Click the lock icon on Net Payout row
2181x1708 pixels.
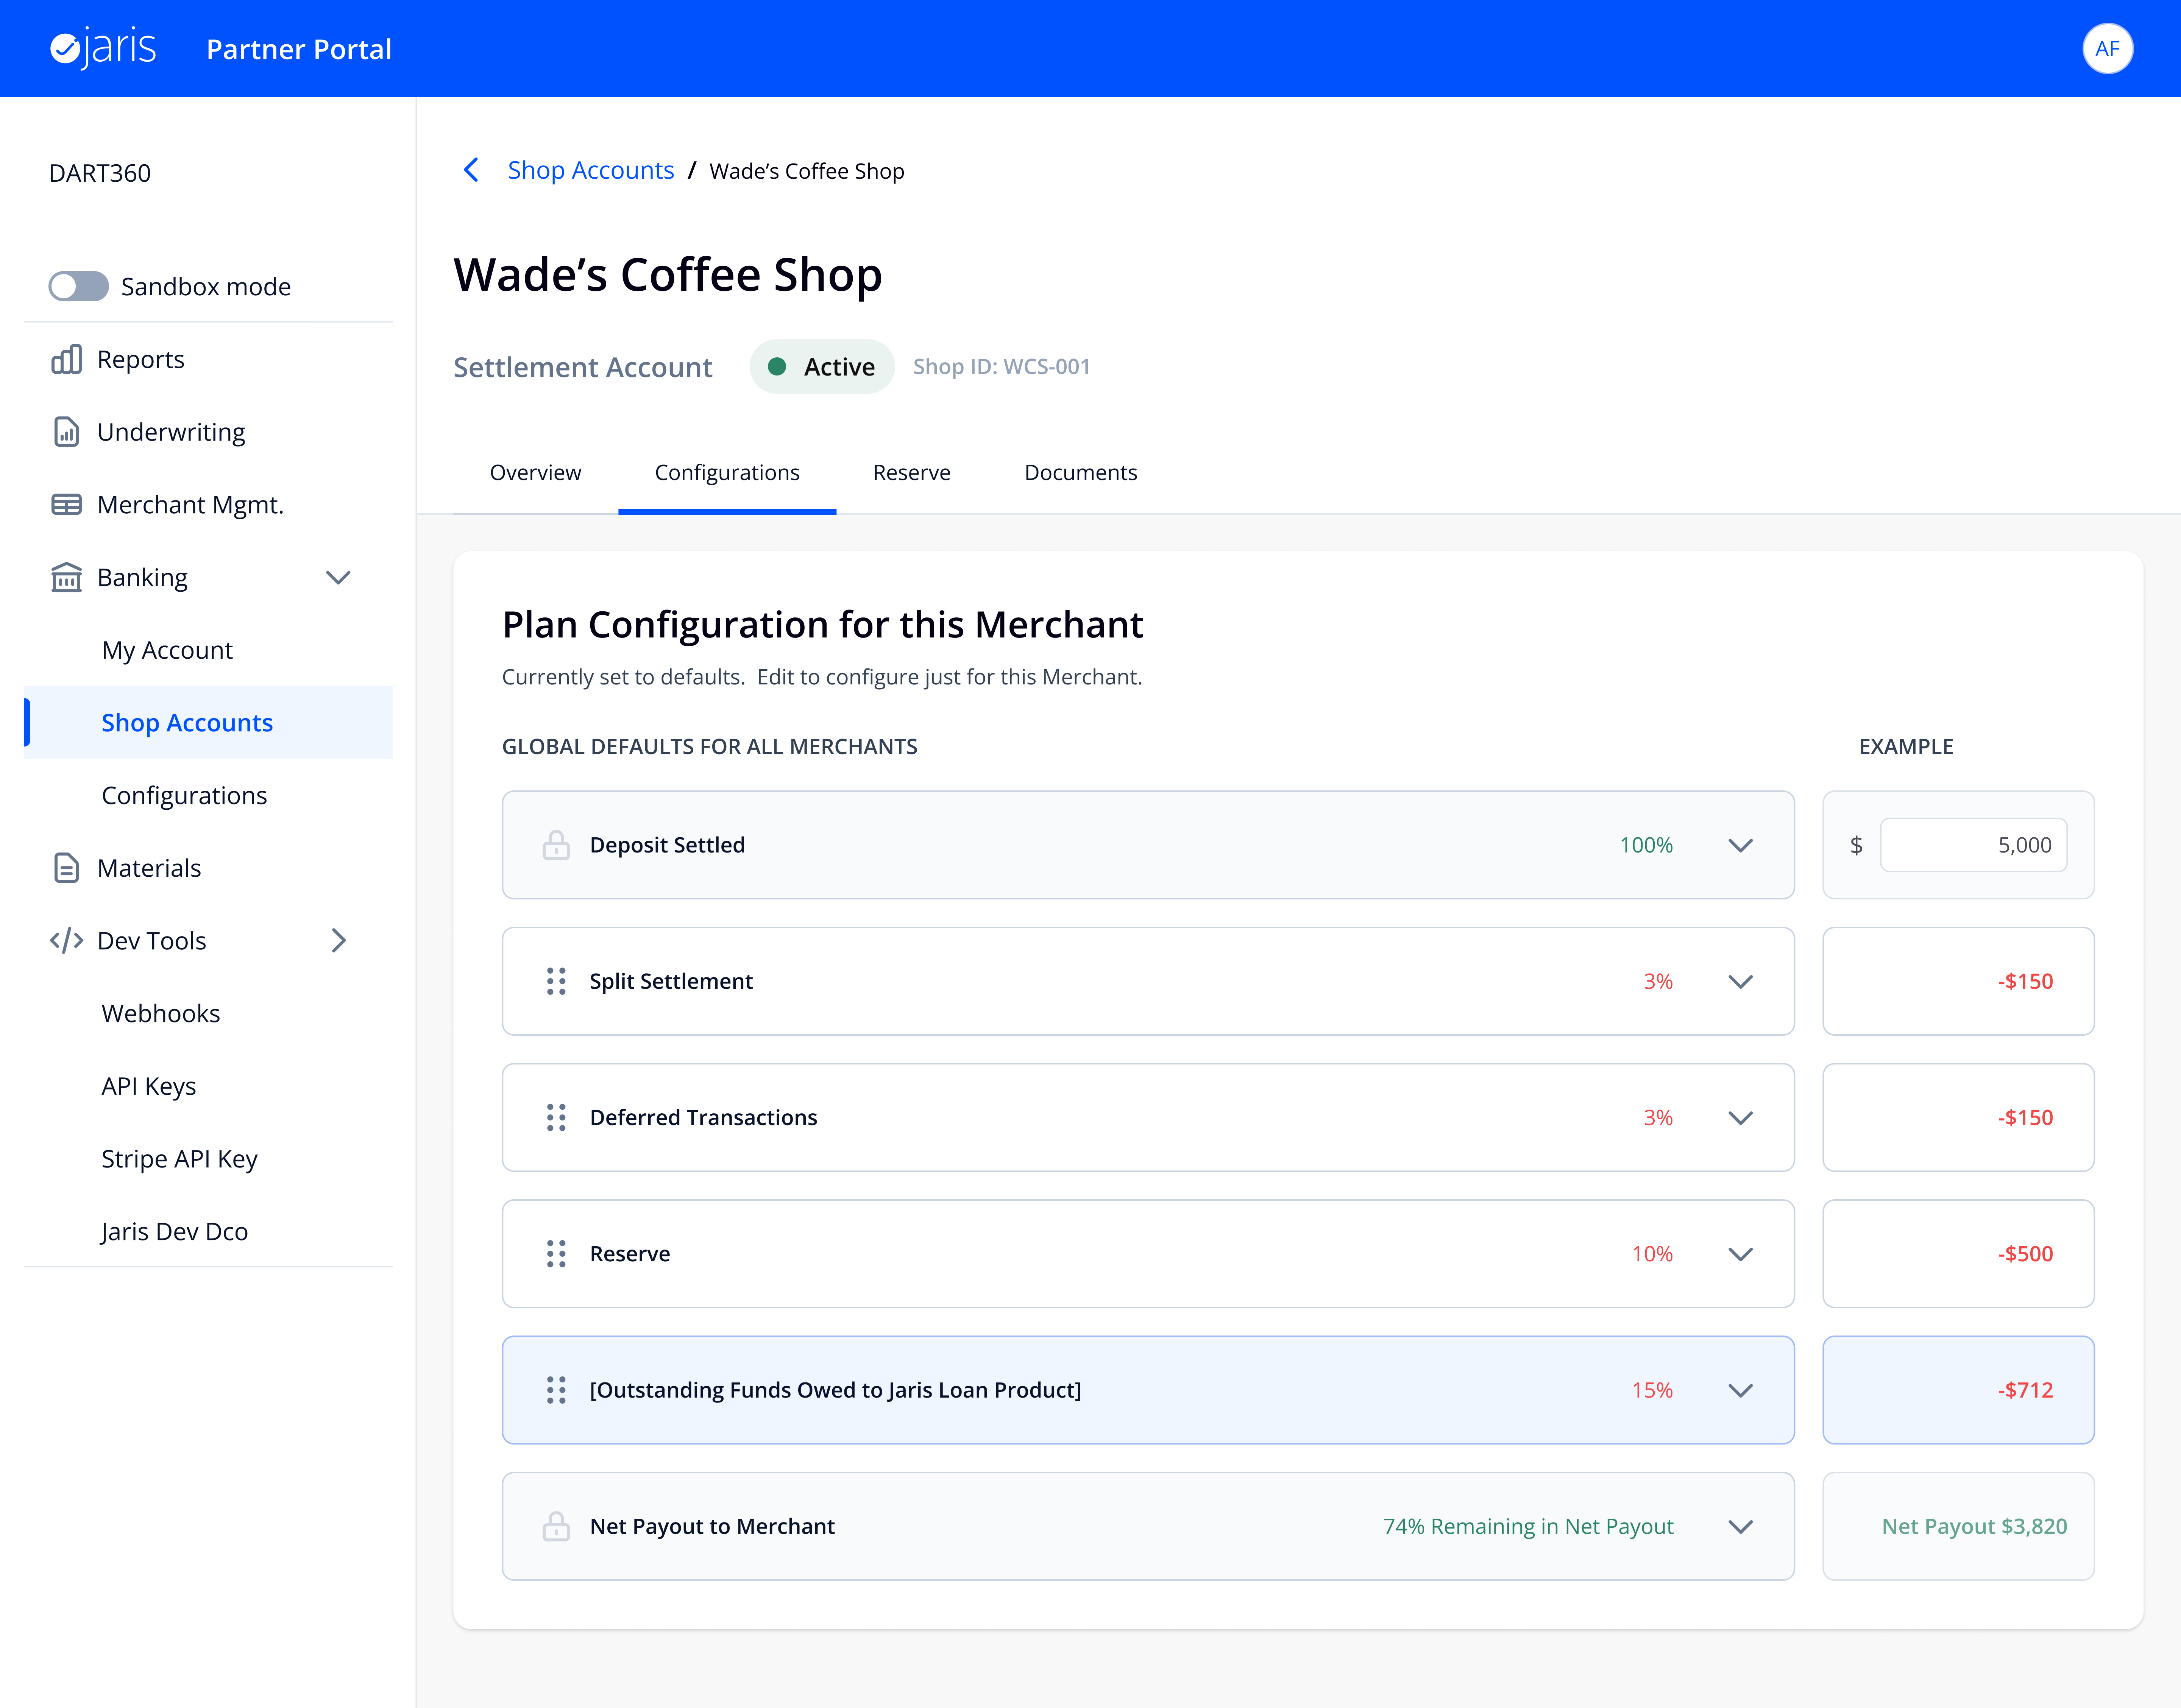coord(556,1526)
